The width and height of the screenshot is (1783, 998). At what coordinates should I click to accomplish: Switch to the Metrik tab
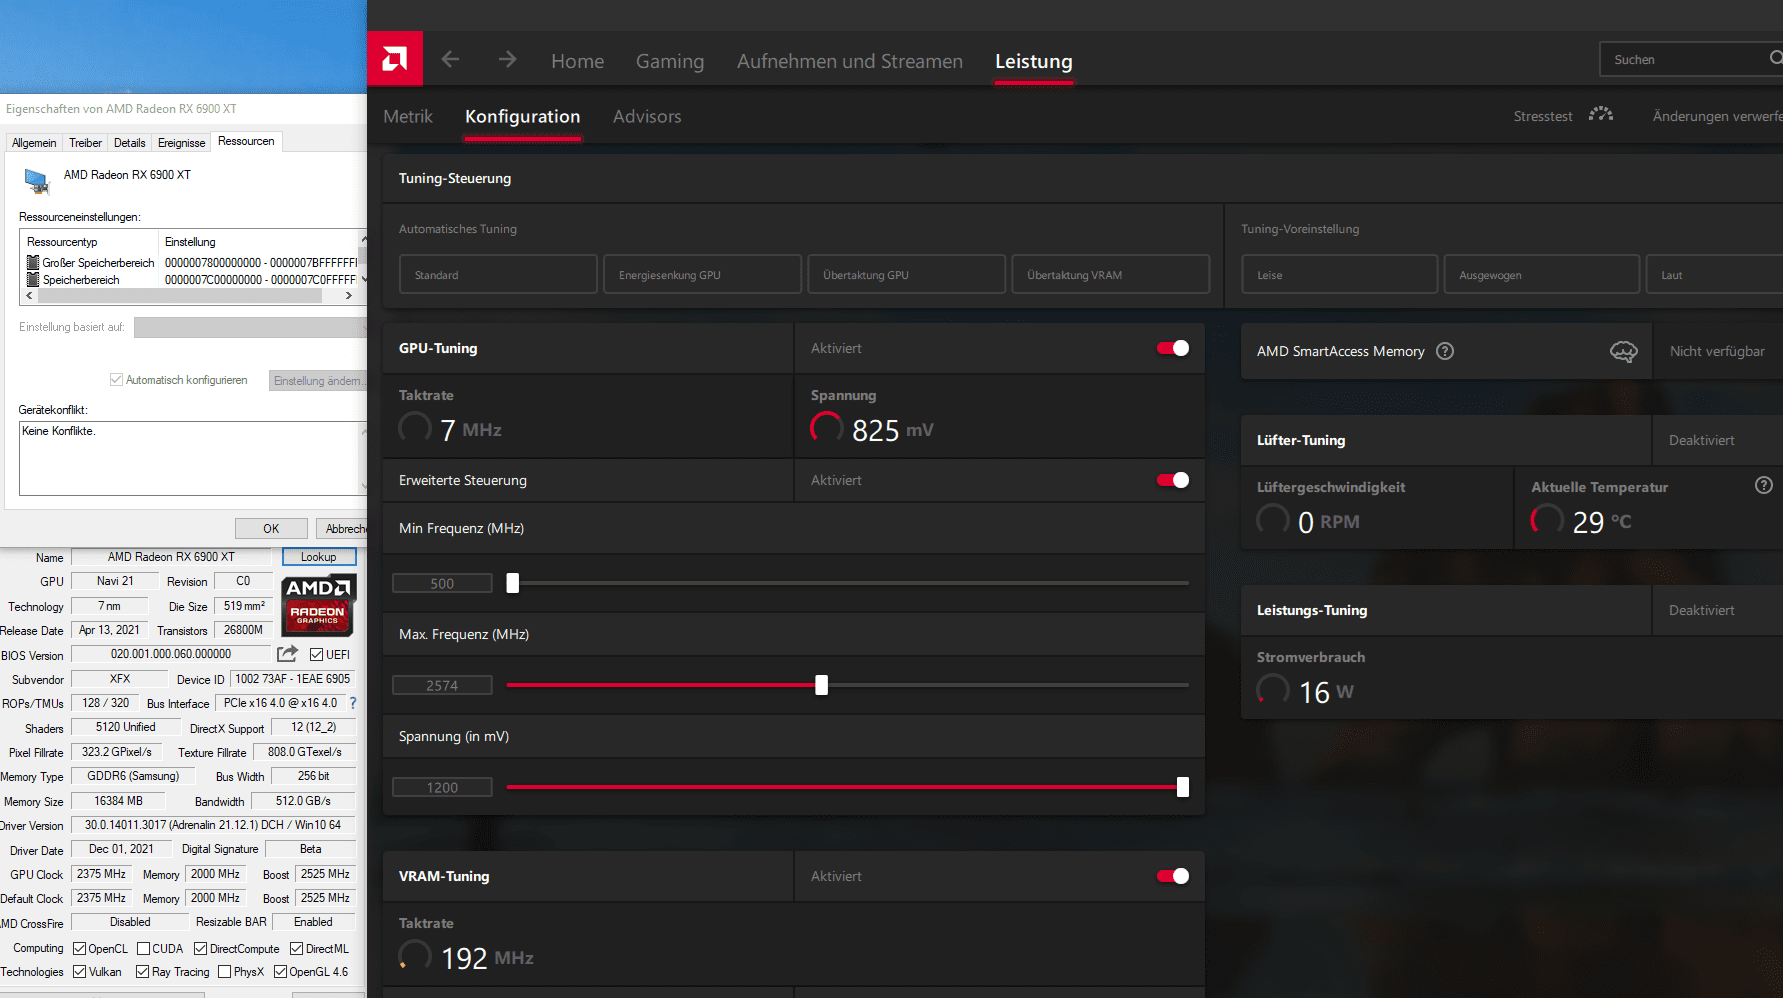tap(408, 116)
